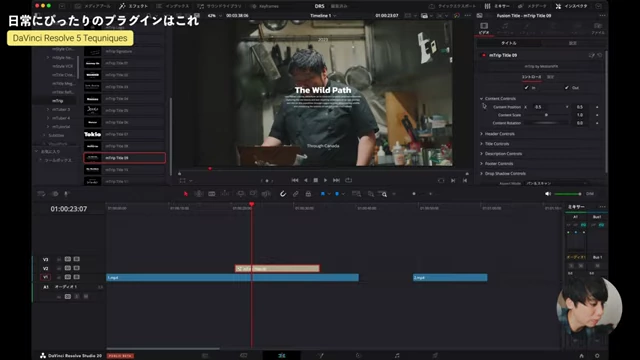Open the Mixer panel from top bar

click(497, 6)
